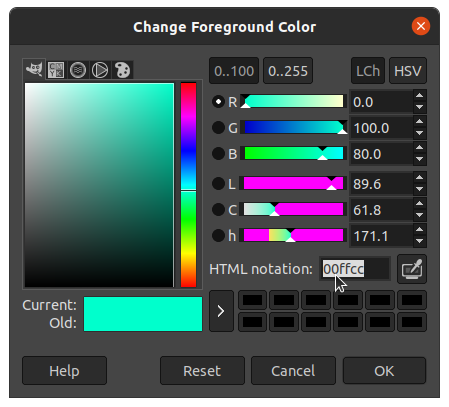Decrease L value with down arrow
The width and height of the screenshot is (449, 407).
point(420,189)
